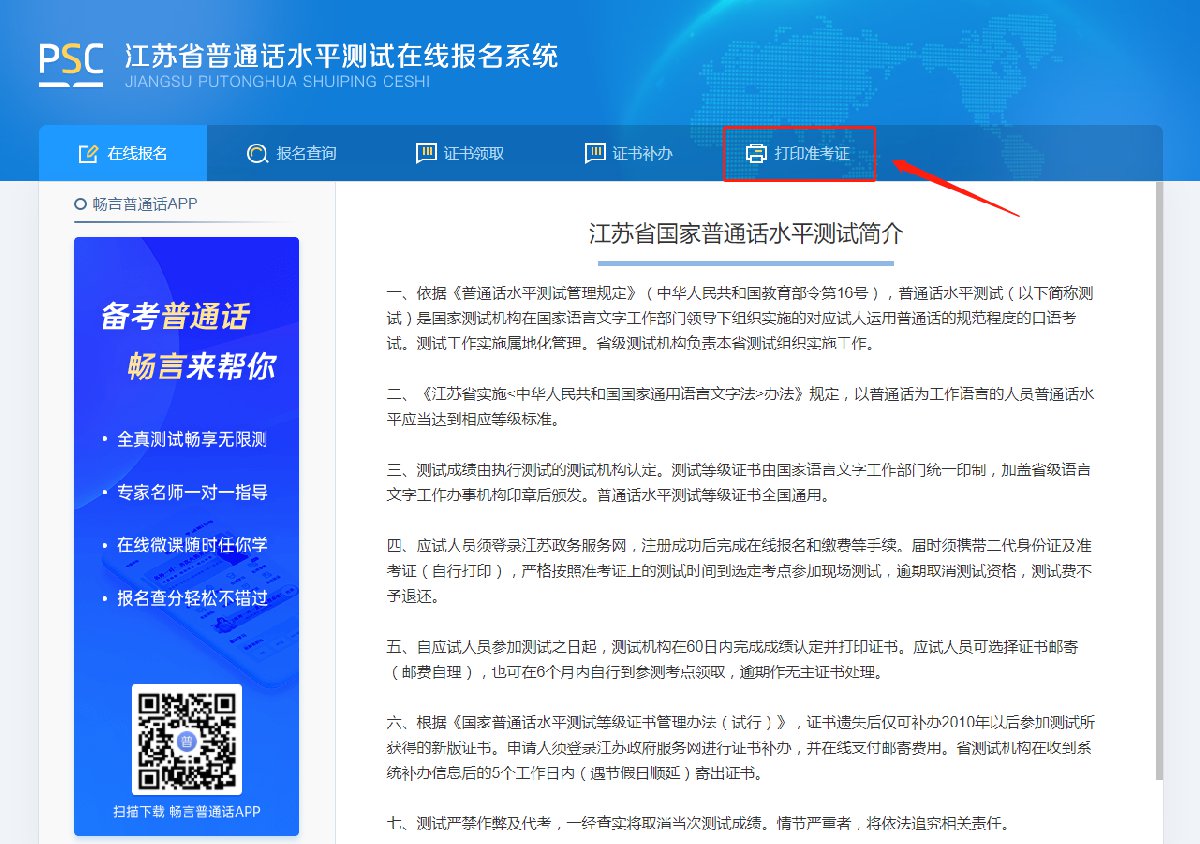Open the 在线报名 tab
Viewport: 1200px width, 844px height.
(123, 153)
